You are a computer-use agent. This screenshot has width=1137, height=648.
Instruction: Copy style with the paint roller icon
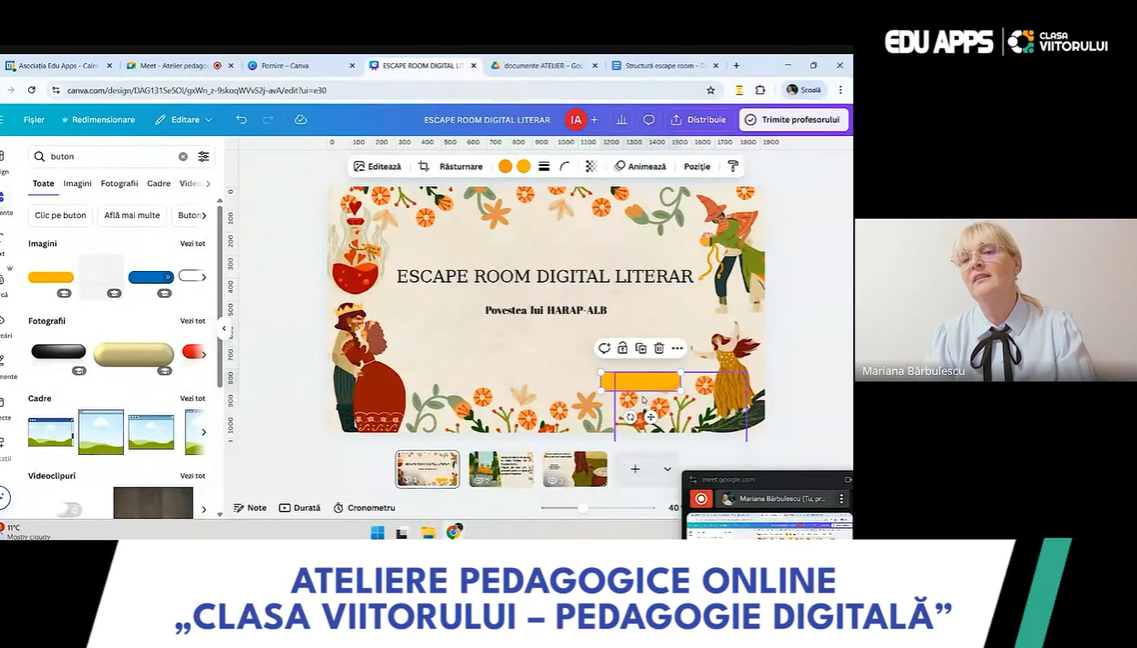733,167
